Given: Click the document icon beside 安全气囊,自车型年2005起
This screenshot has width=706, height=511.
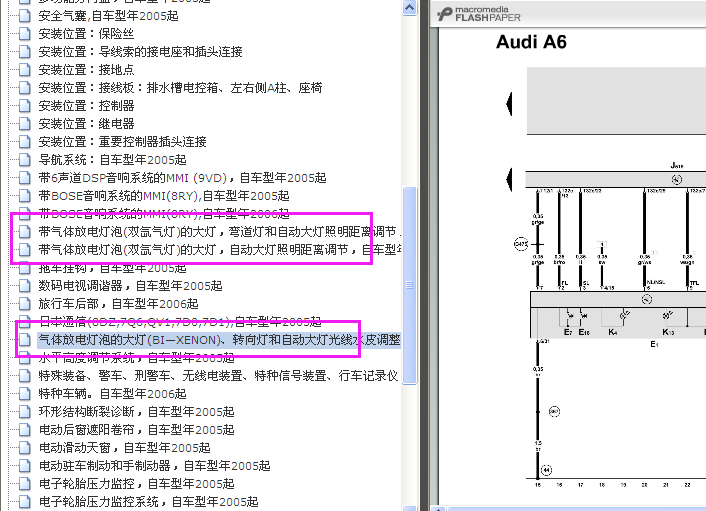Looking at the screenshot, I should (25, 16).
